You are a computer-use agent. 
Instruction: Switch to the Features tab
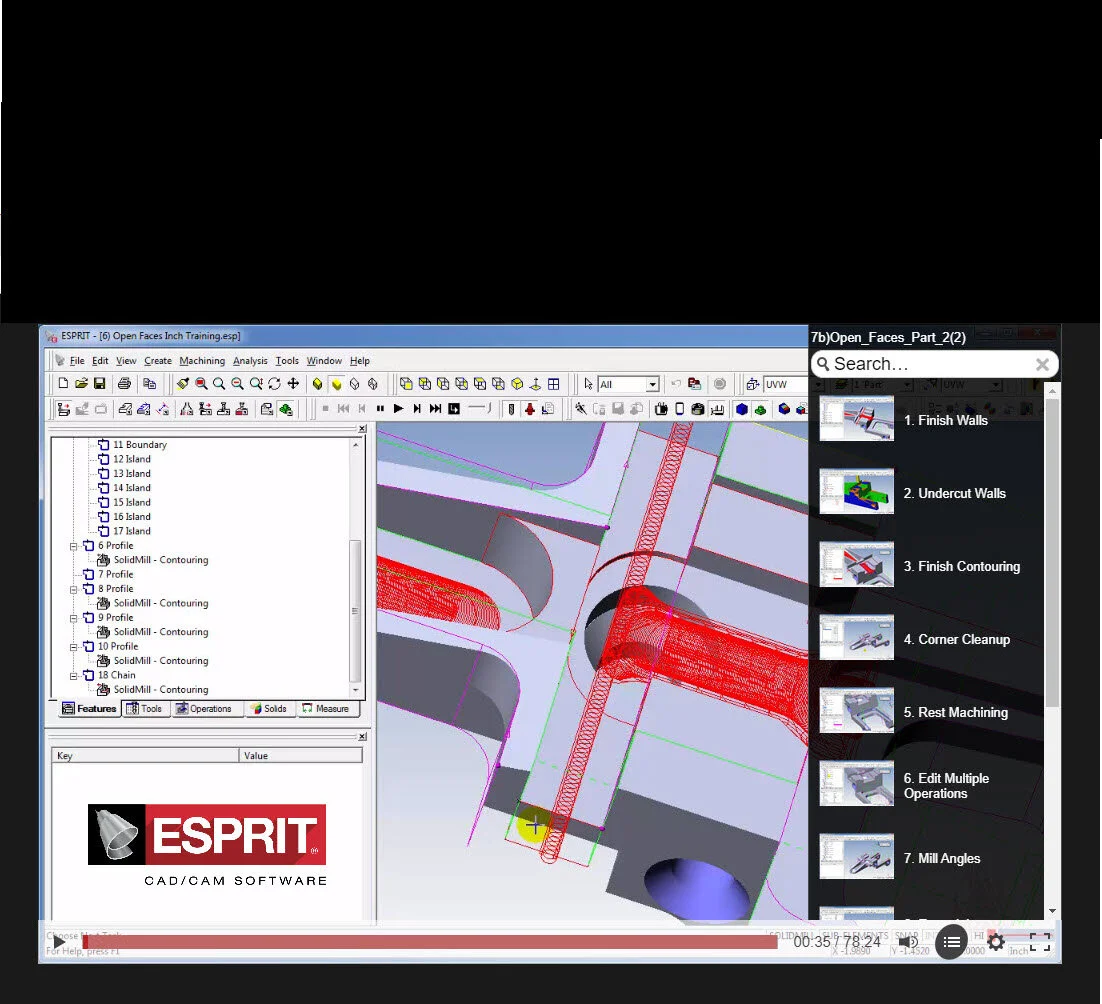(89, 708)
